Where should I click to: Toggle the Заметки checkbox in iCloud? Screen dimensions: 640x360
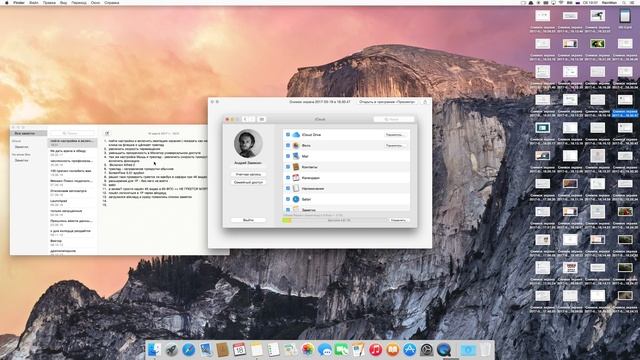(x=288, y=209)
